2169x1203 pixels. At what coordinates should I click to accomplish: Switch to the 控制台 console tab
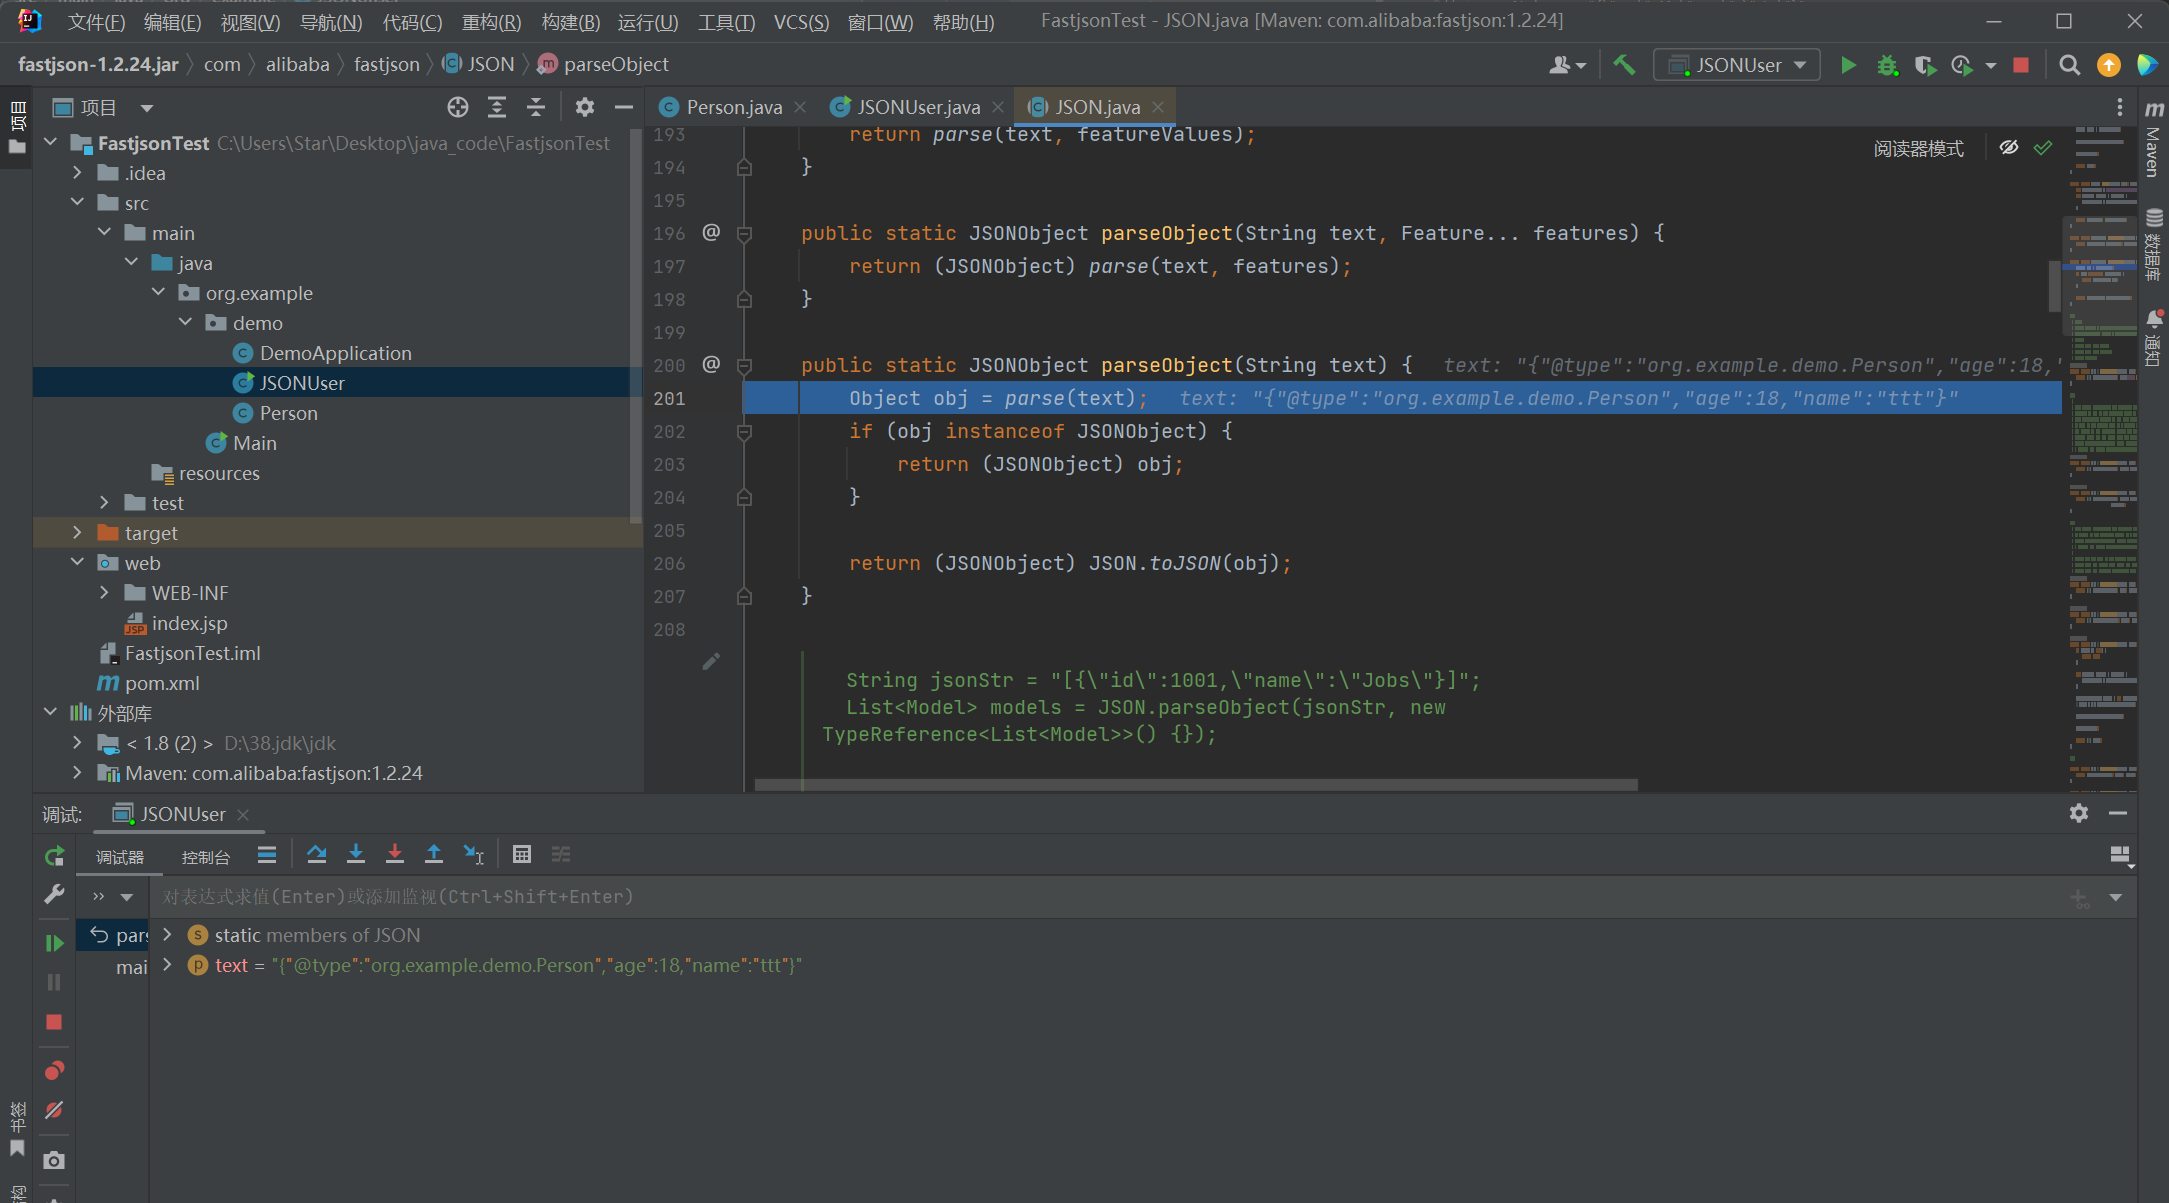[205, 857]
